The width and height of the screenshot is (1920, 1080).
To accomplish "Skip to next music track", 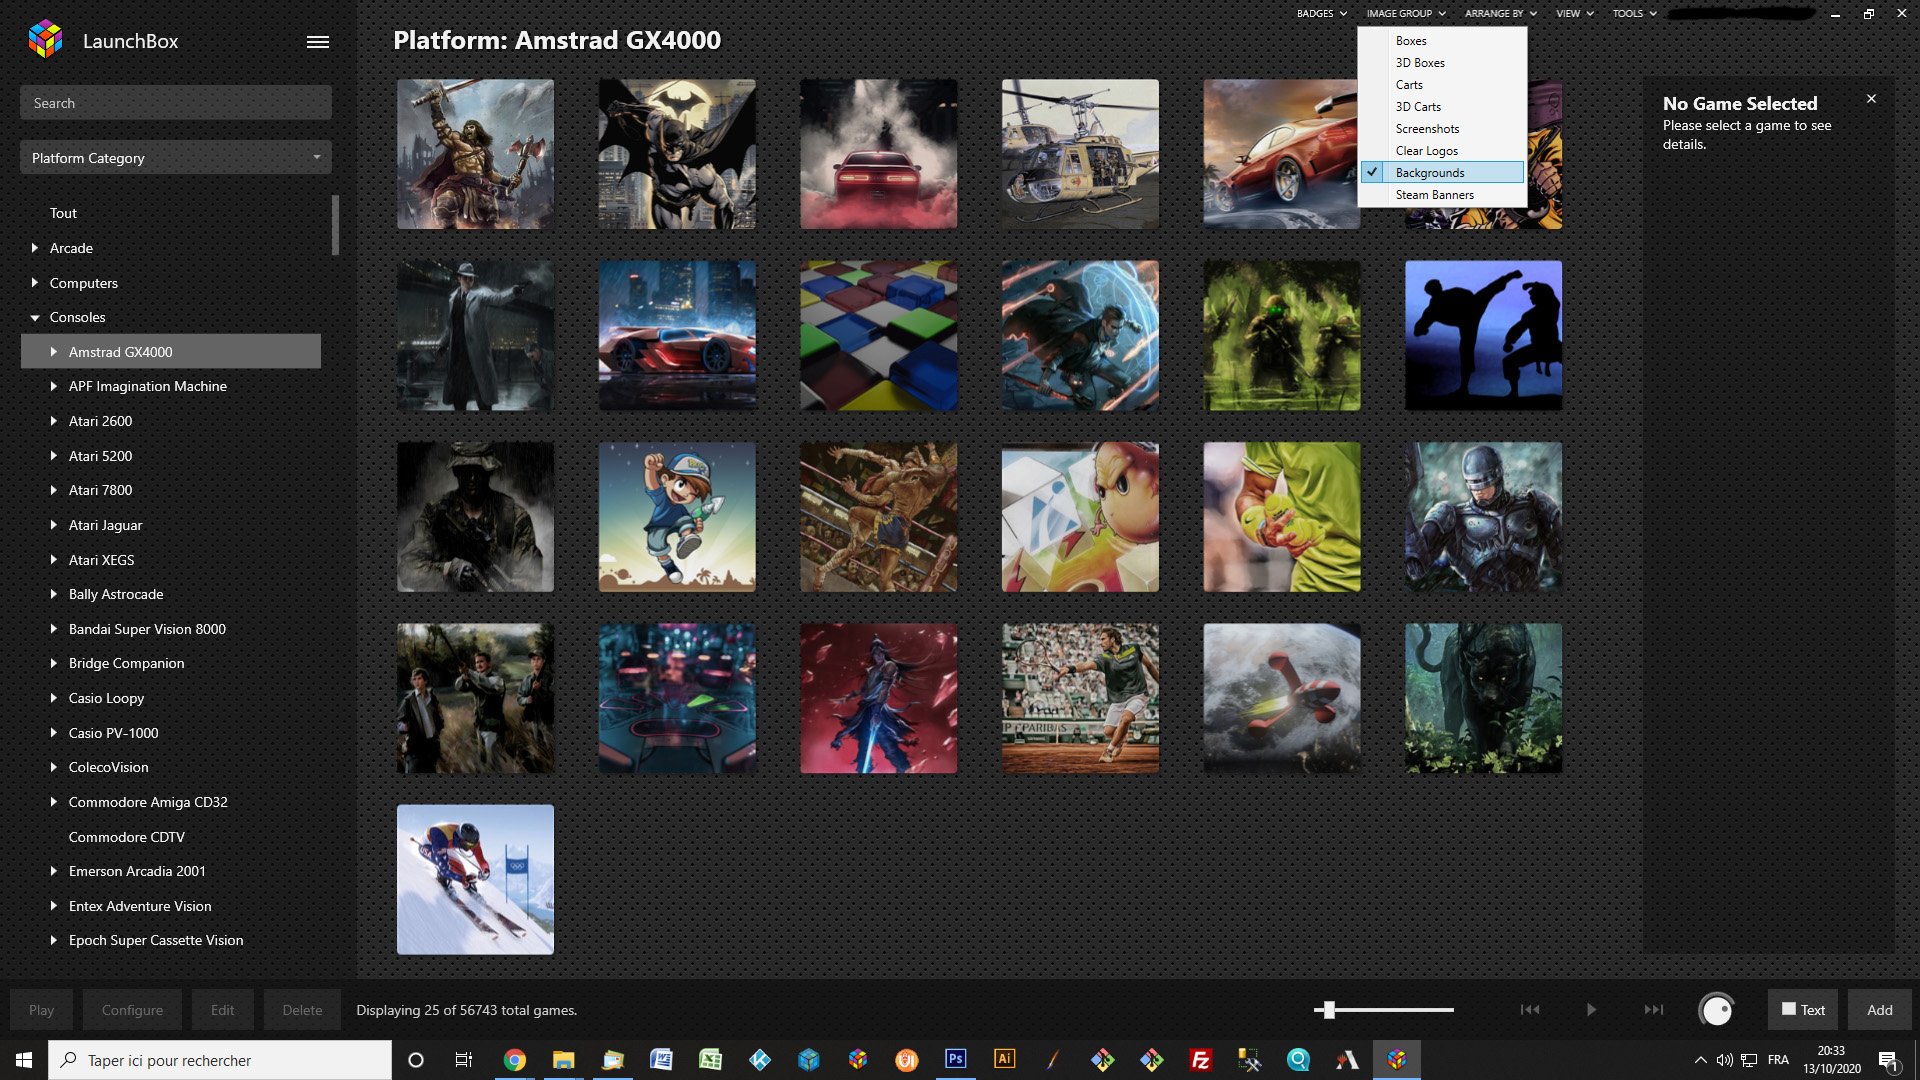I will (1654, 1010).
